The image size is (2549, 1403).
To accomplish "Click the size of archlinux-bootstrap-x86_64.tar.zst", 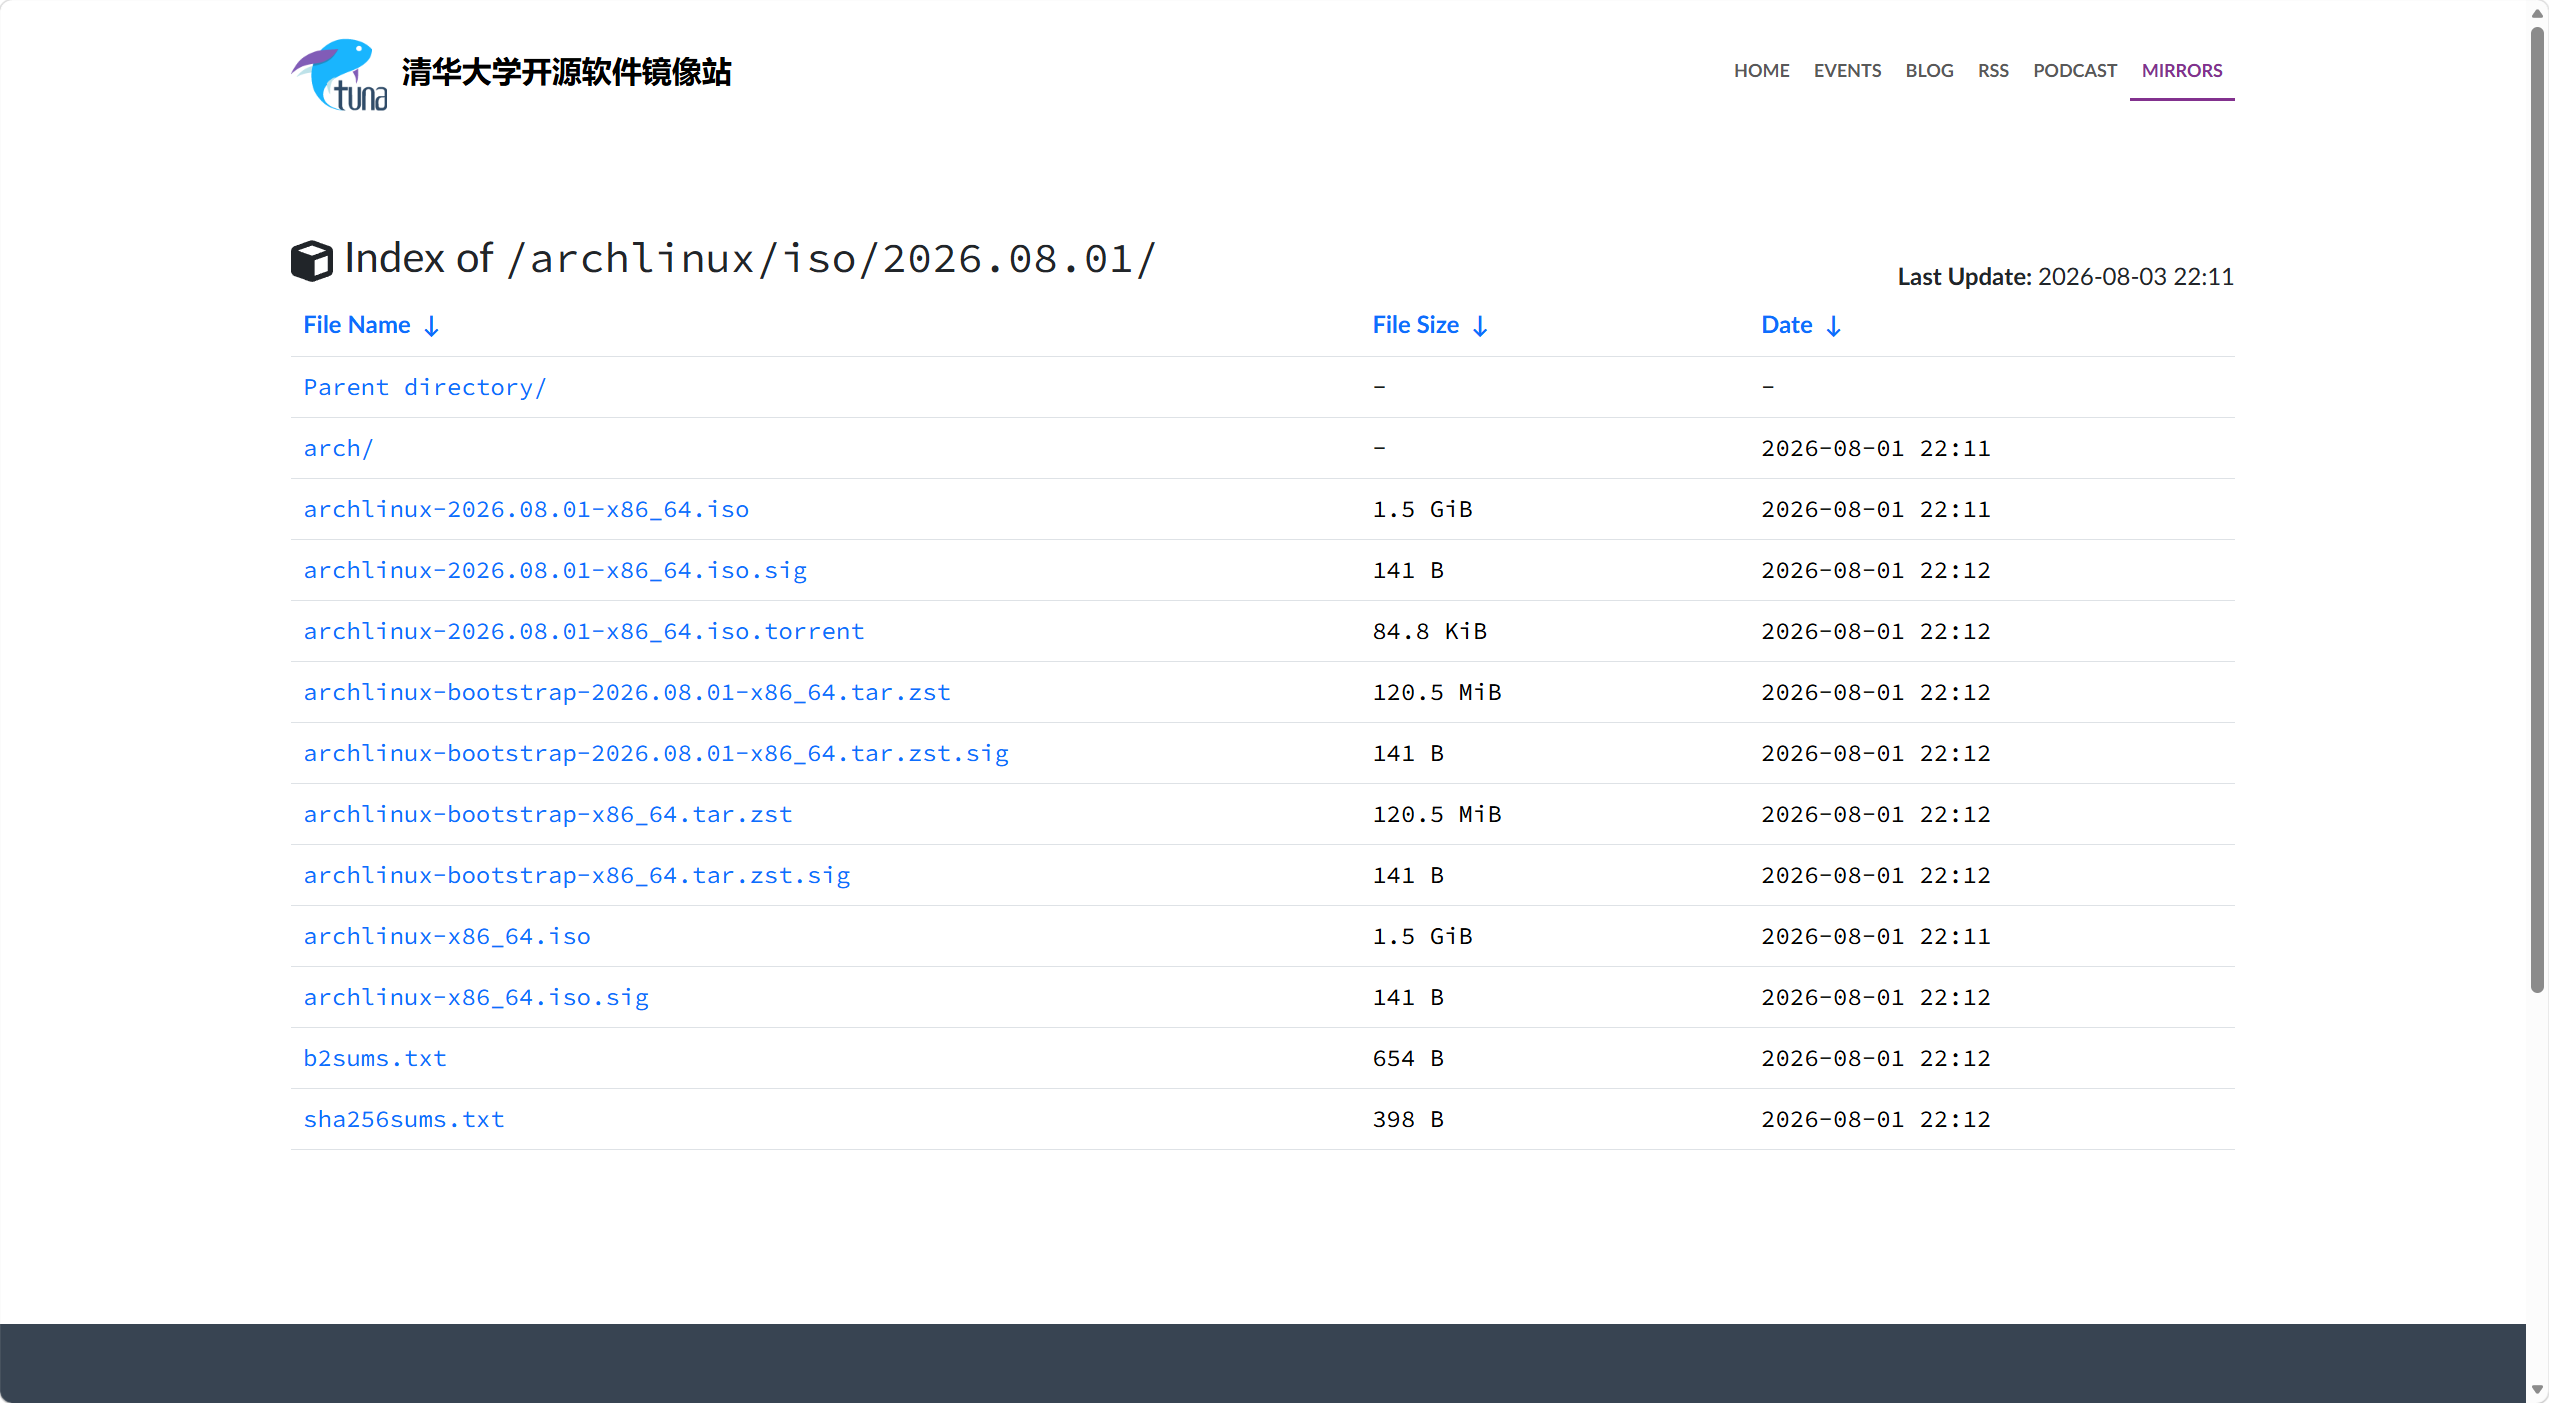I will [1437, 814].
